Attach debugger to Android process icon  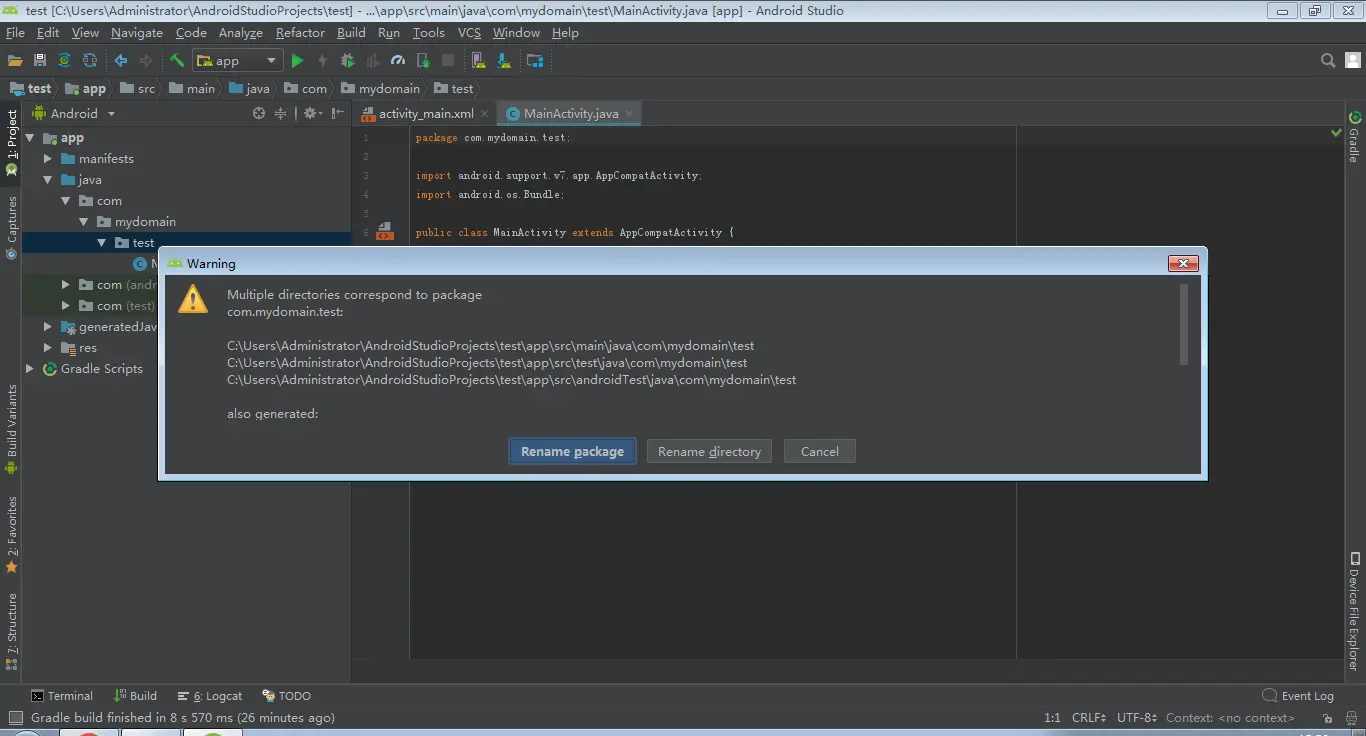[423, 61]
